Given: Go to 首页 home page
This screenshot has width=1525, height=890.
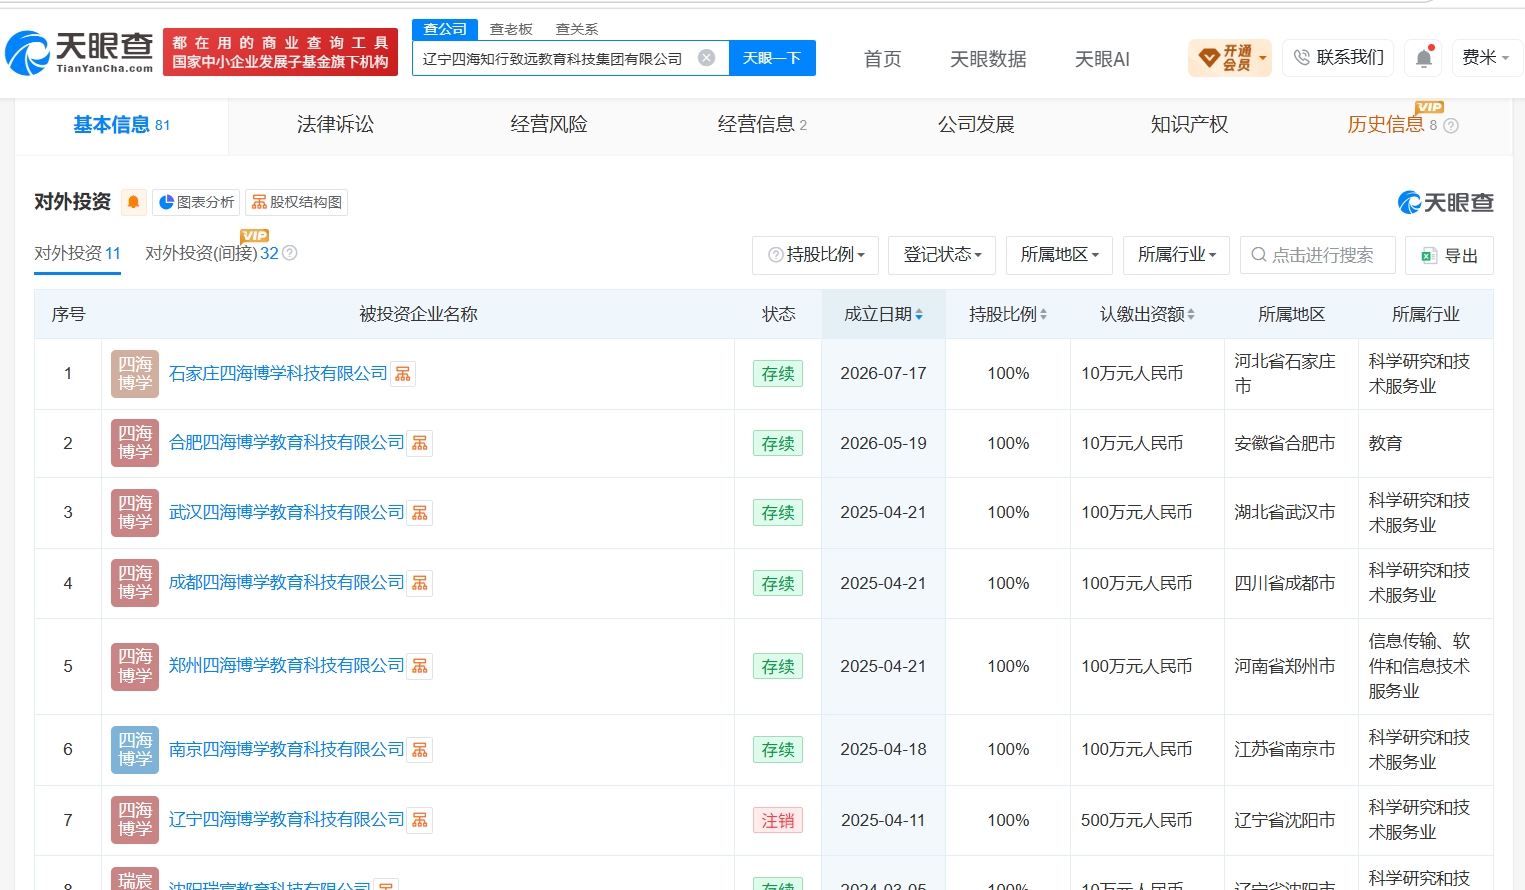Looking at the screenshot, I should tap(882, 59).
